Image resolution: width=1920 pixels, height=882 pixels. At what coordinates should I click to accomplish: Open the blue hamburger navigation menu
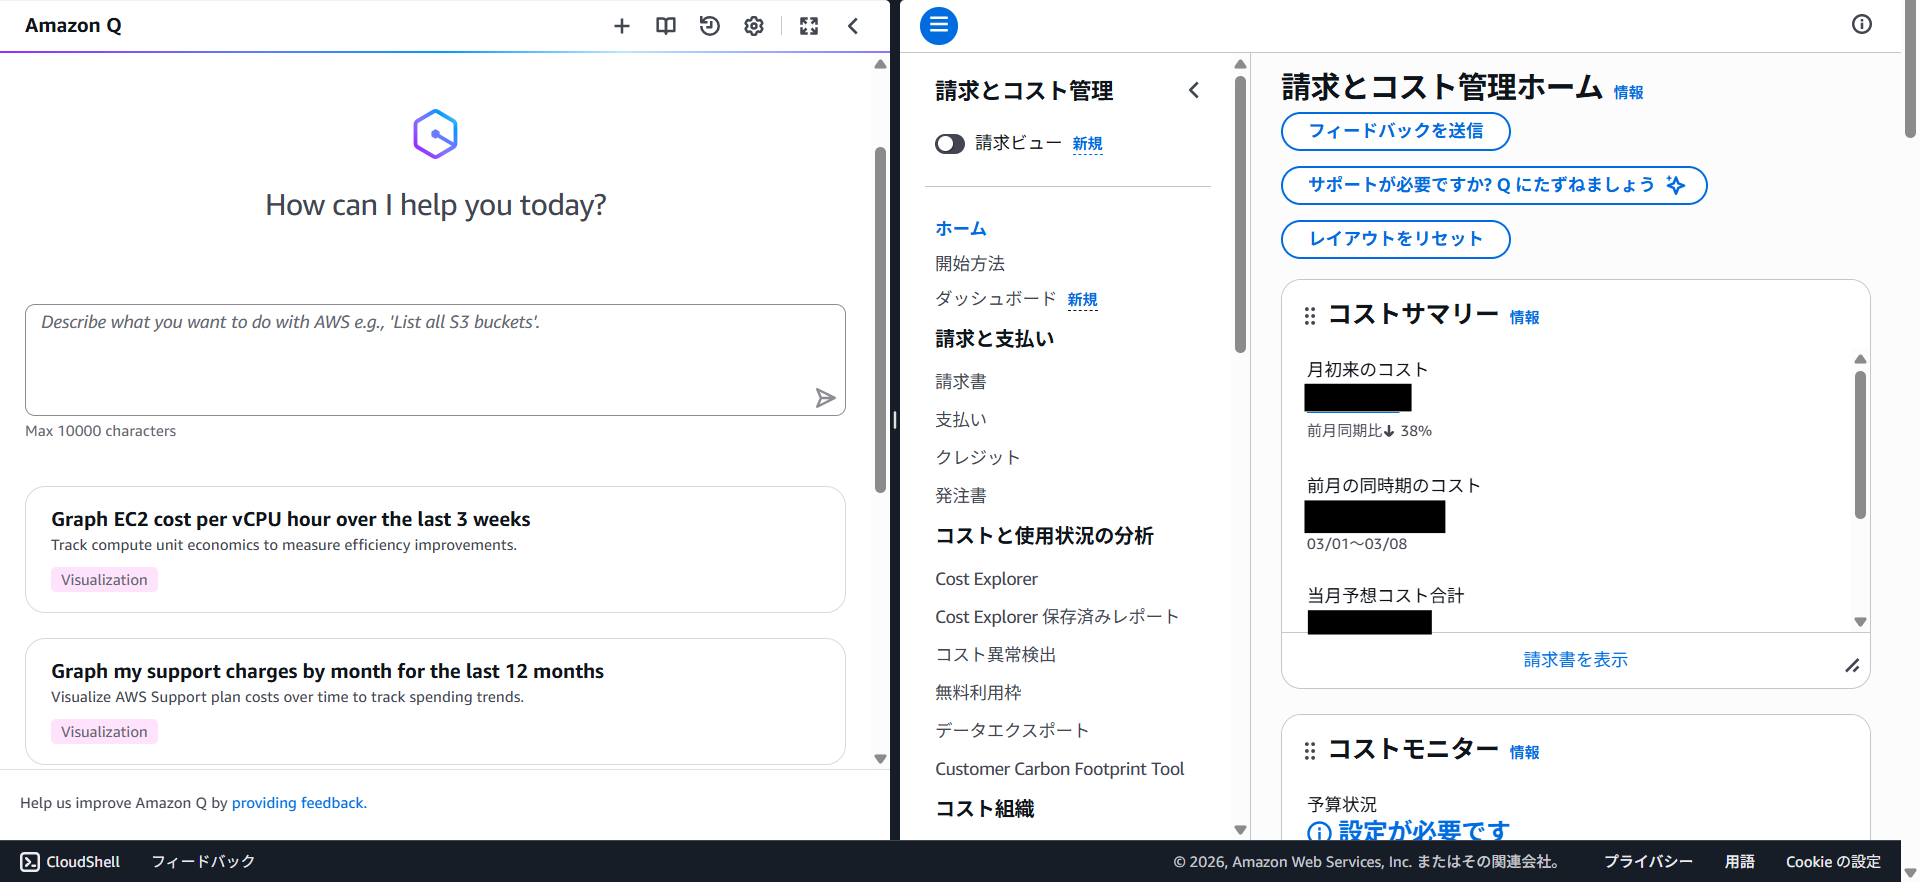[939, 26]
